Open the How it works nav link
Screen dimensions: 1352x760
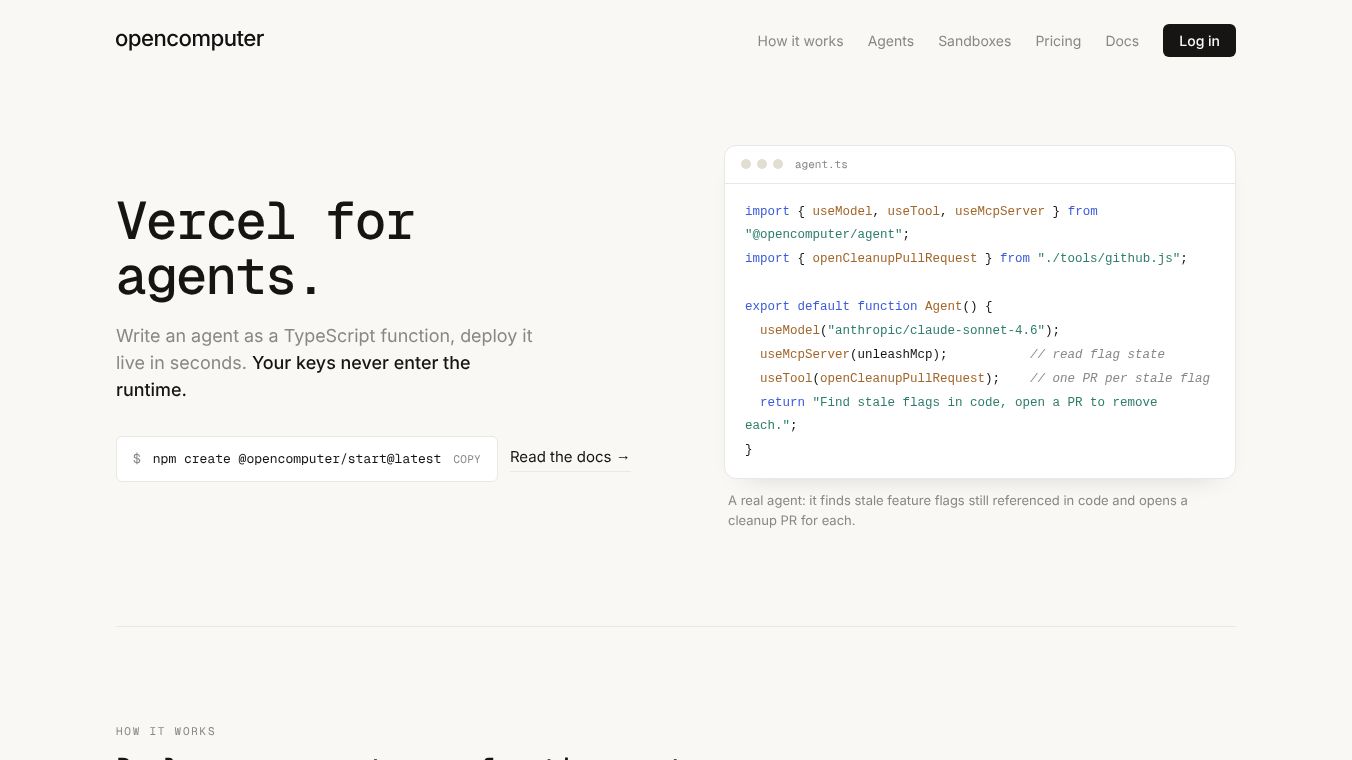coord(800,41)
